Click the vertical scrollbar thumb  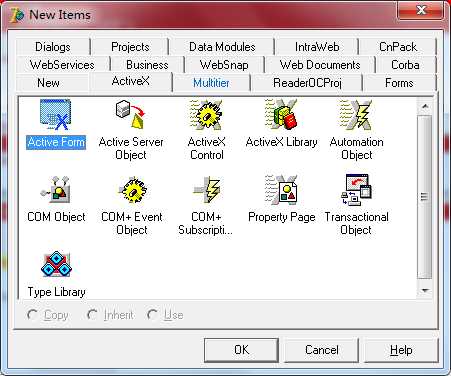point(425,197)
